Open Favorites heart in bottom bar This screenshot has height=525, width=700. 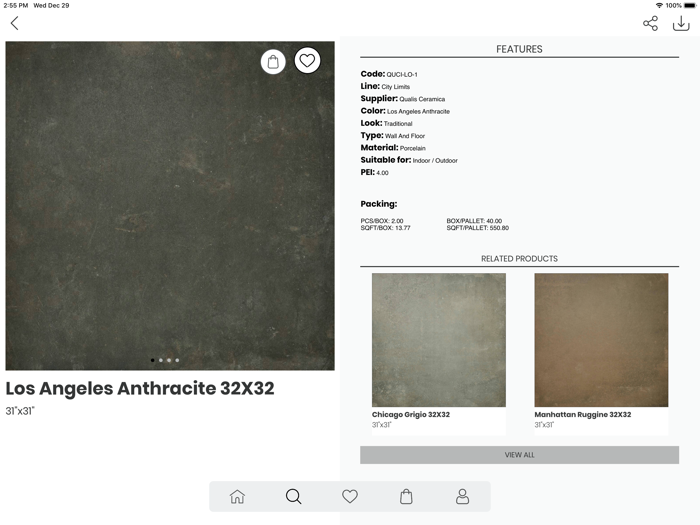coord(350,496)
